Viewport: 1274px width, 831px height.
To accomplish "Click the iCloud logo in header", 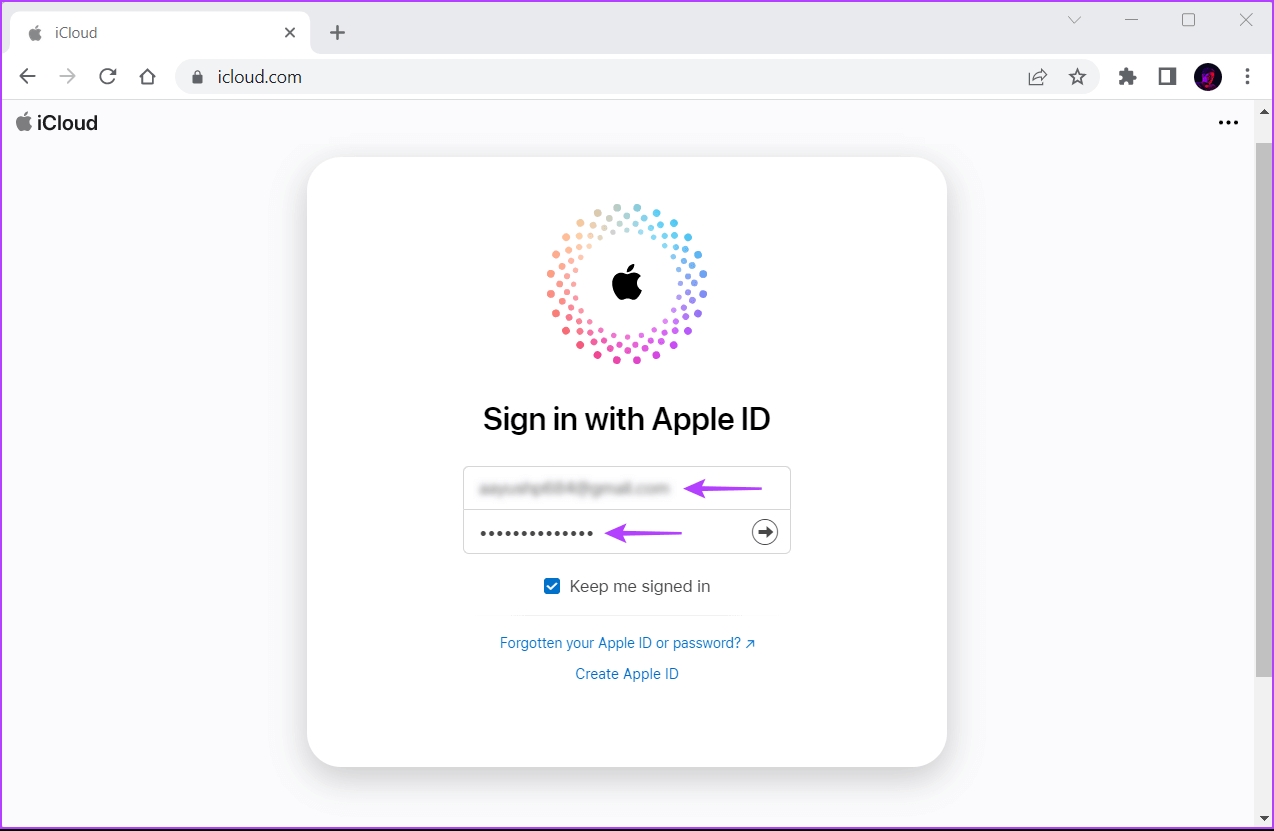I will 57,123.
